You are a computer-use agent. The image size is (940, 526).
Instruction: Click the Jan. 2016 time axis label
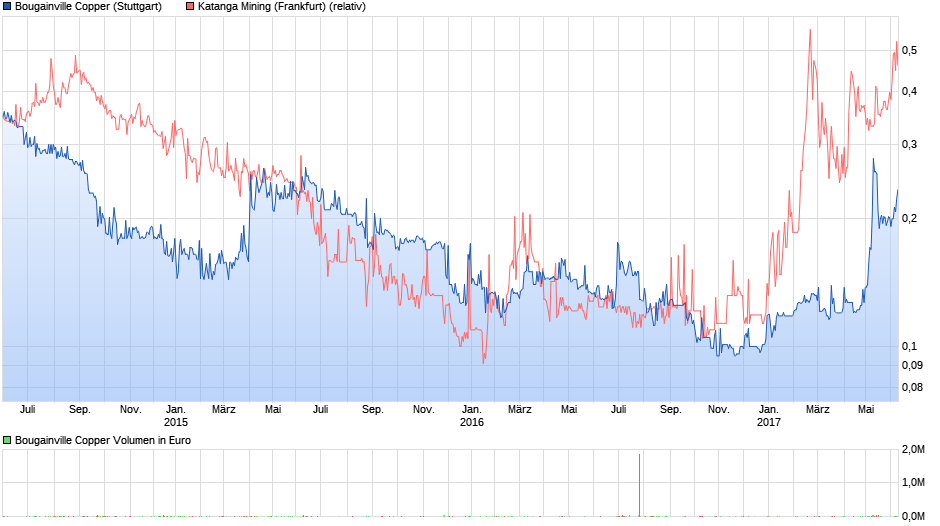click(472, 416)
